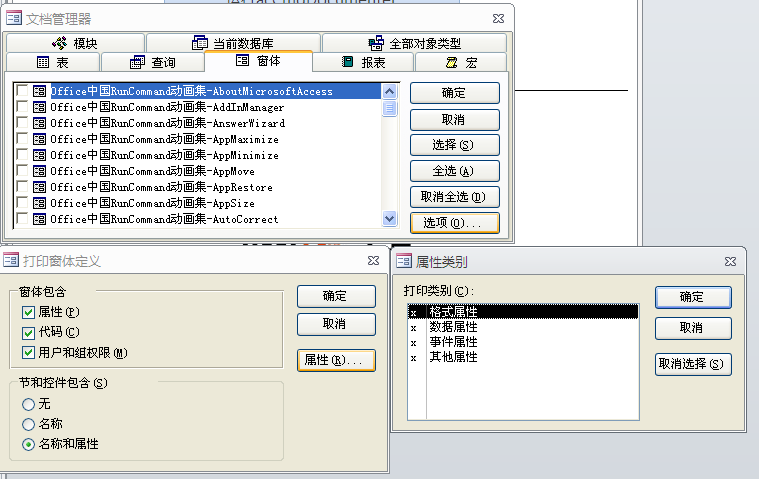Click form icon of AppMinimize row
Image resolution: width=759 pixels, height=479 pixels.
tap(39, 155)
